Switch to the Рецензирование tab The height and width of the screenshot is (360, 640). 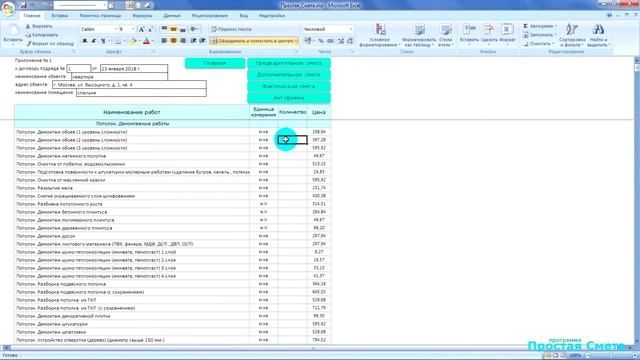click(210, 16)
